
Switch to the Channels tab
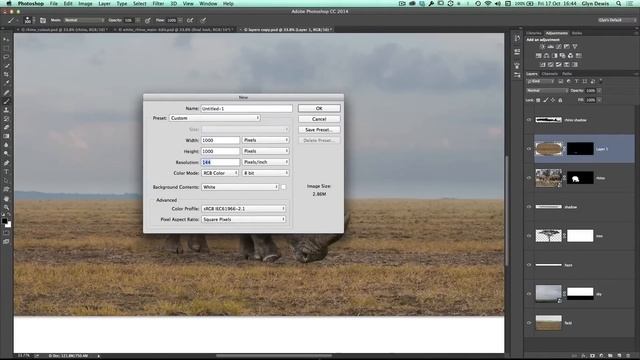(x=549, y=74)
